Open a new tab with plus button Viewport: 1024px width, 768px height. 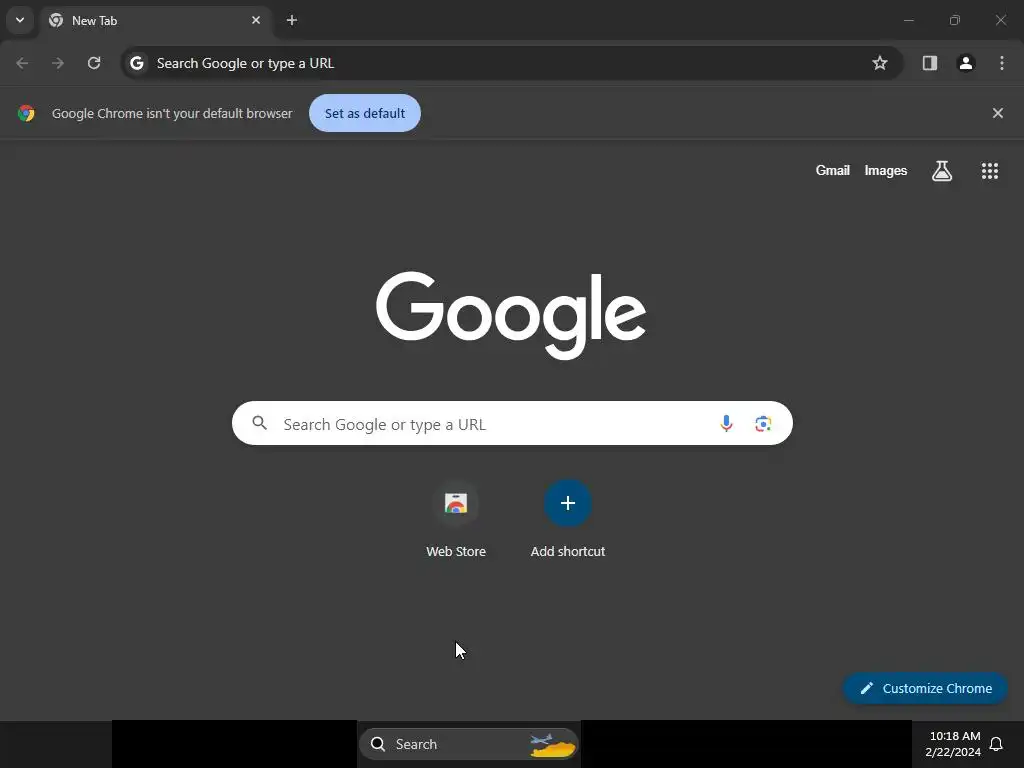click(x=292, y=20)
